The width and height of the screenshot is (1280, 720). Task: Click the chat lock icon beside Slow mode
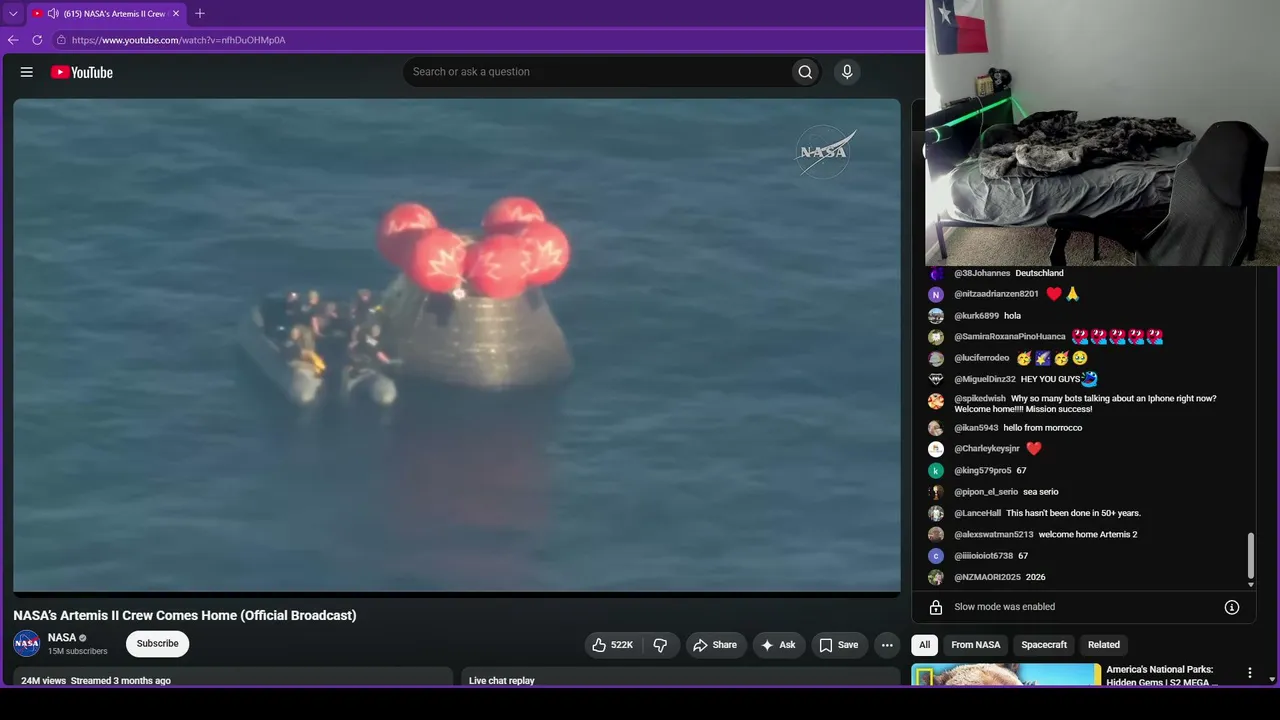tap(936, 607)
